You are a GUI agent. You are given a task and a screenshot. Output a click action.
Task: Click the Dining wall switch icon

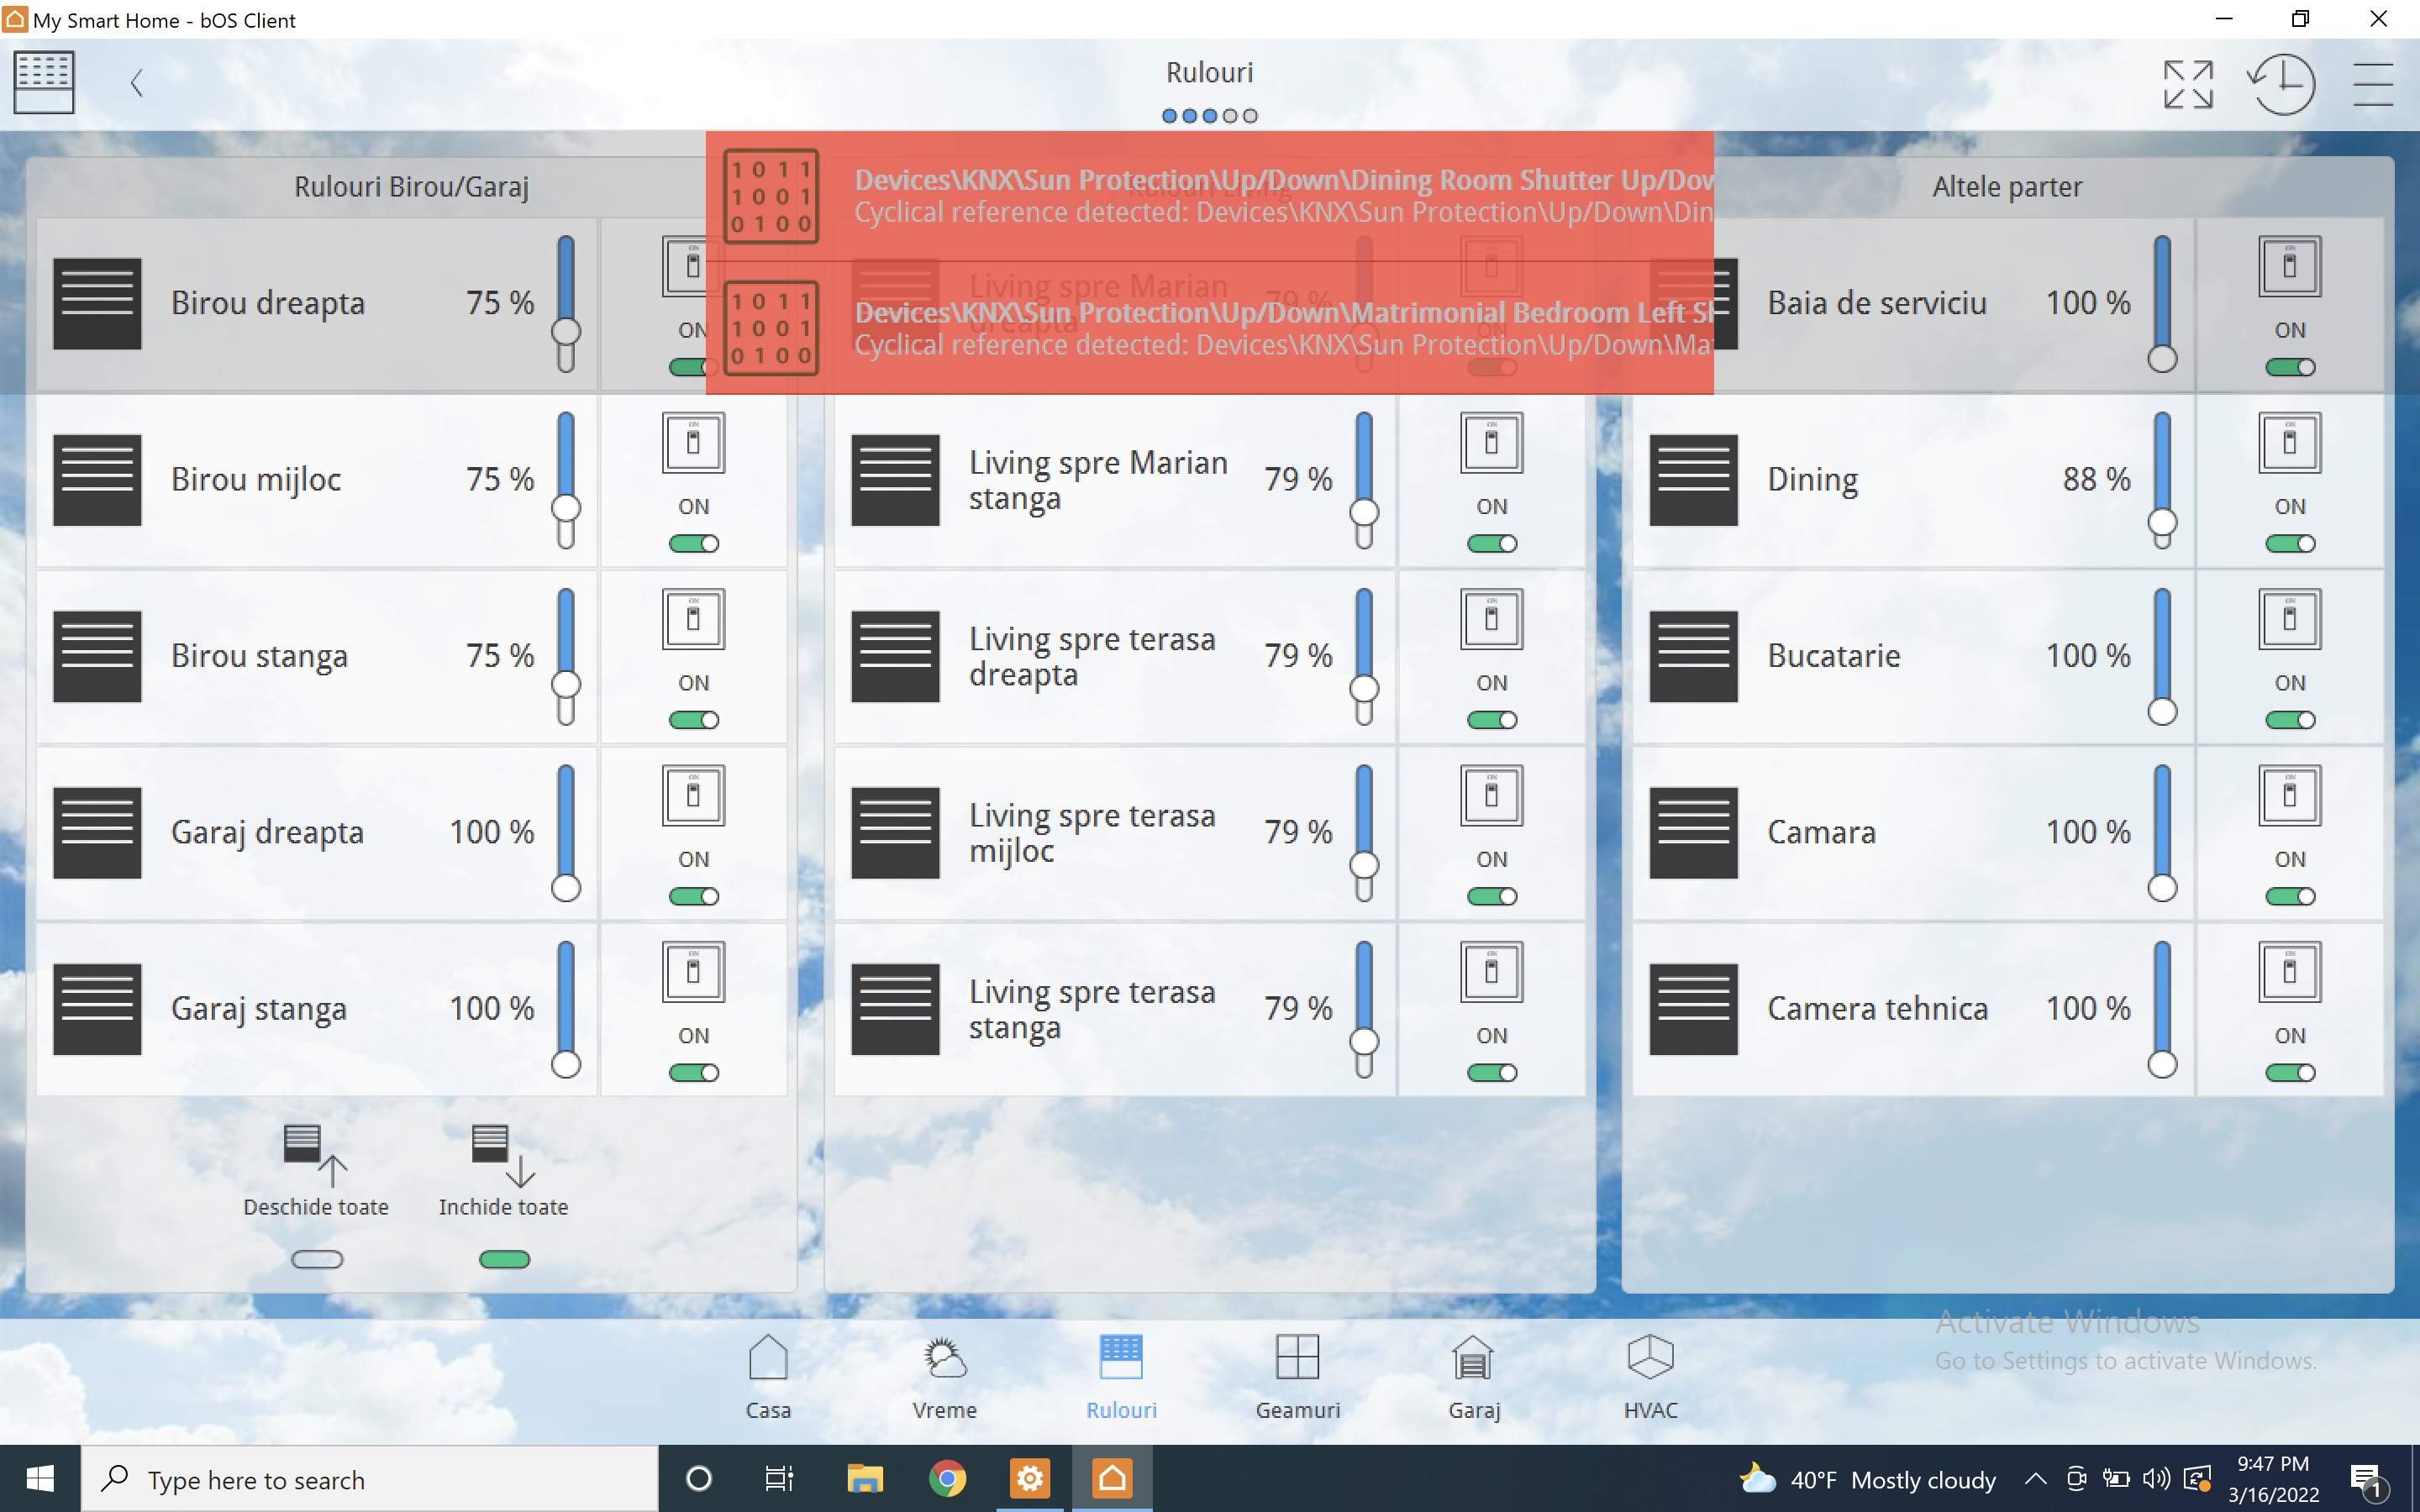point(2289,443)
